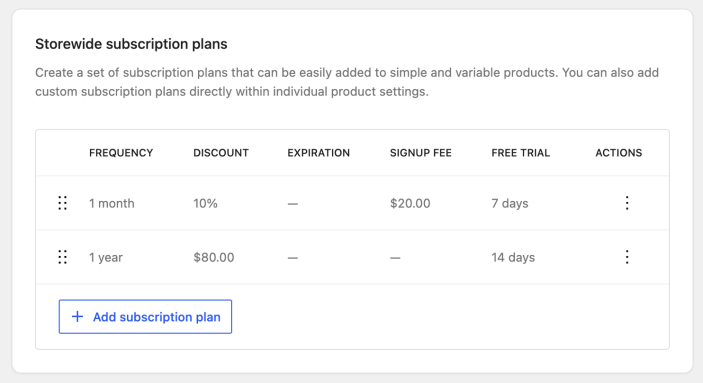Image resolution: width=703 pixels, height=383 pixels.
Task: Click plus icon on Add subscription plan
Action: pyautogui.click(x=78, y=317)
